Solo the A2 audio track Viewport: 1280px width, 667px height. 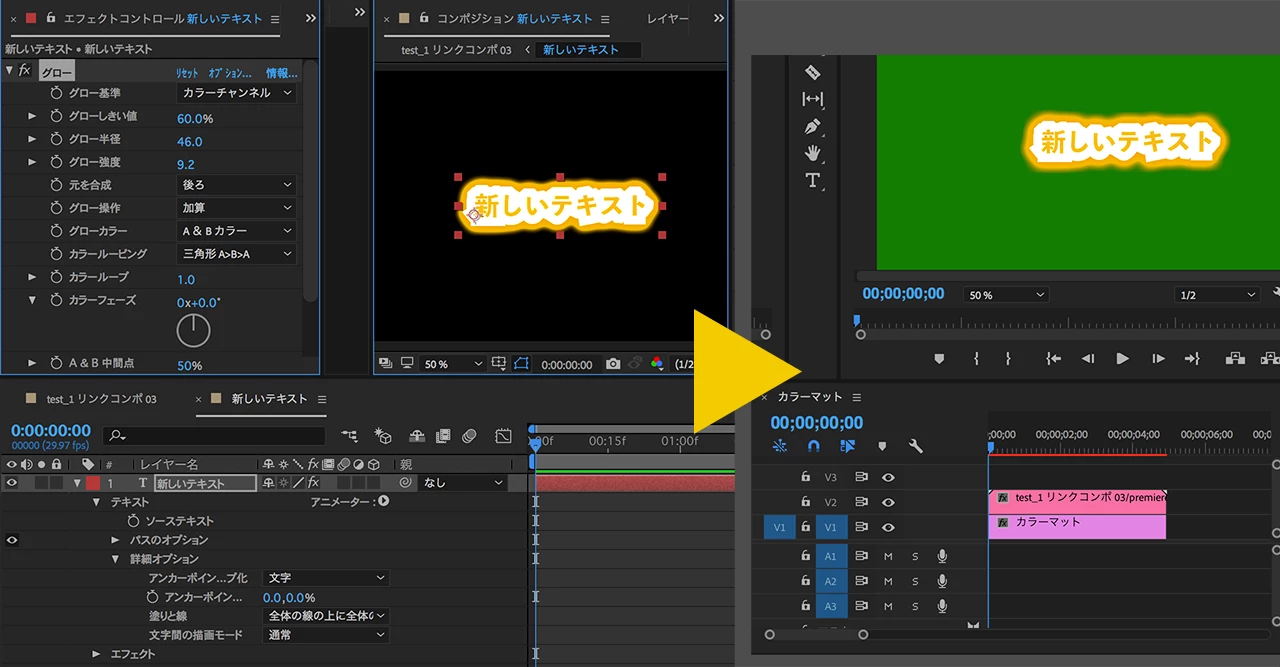(915, 581)
